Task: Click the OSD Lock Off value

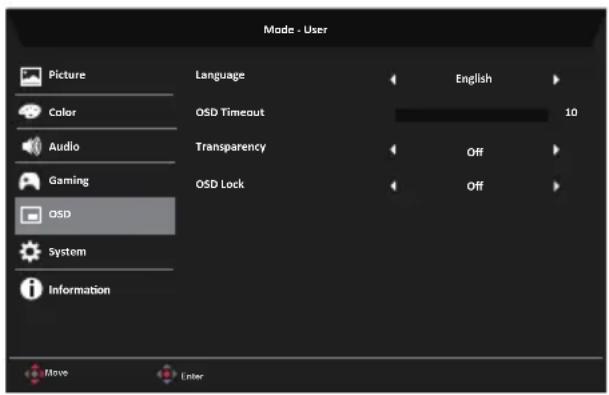Action: [x=475, y=186]
